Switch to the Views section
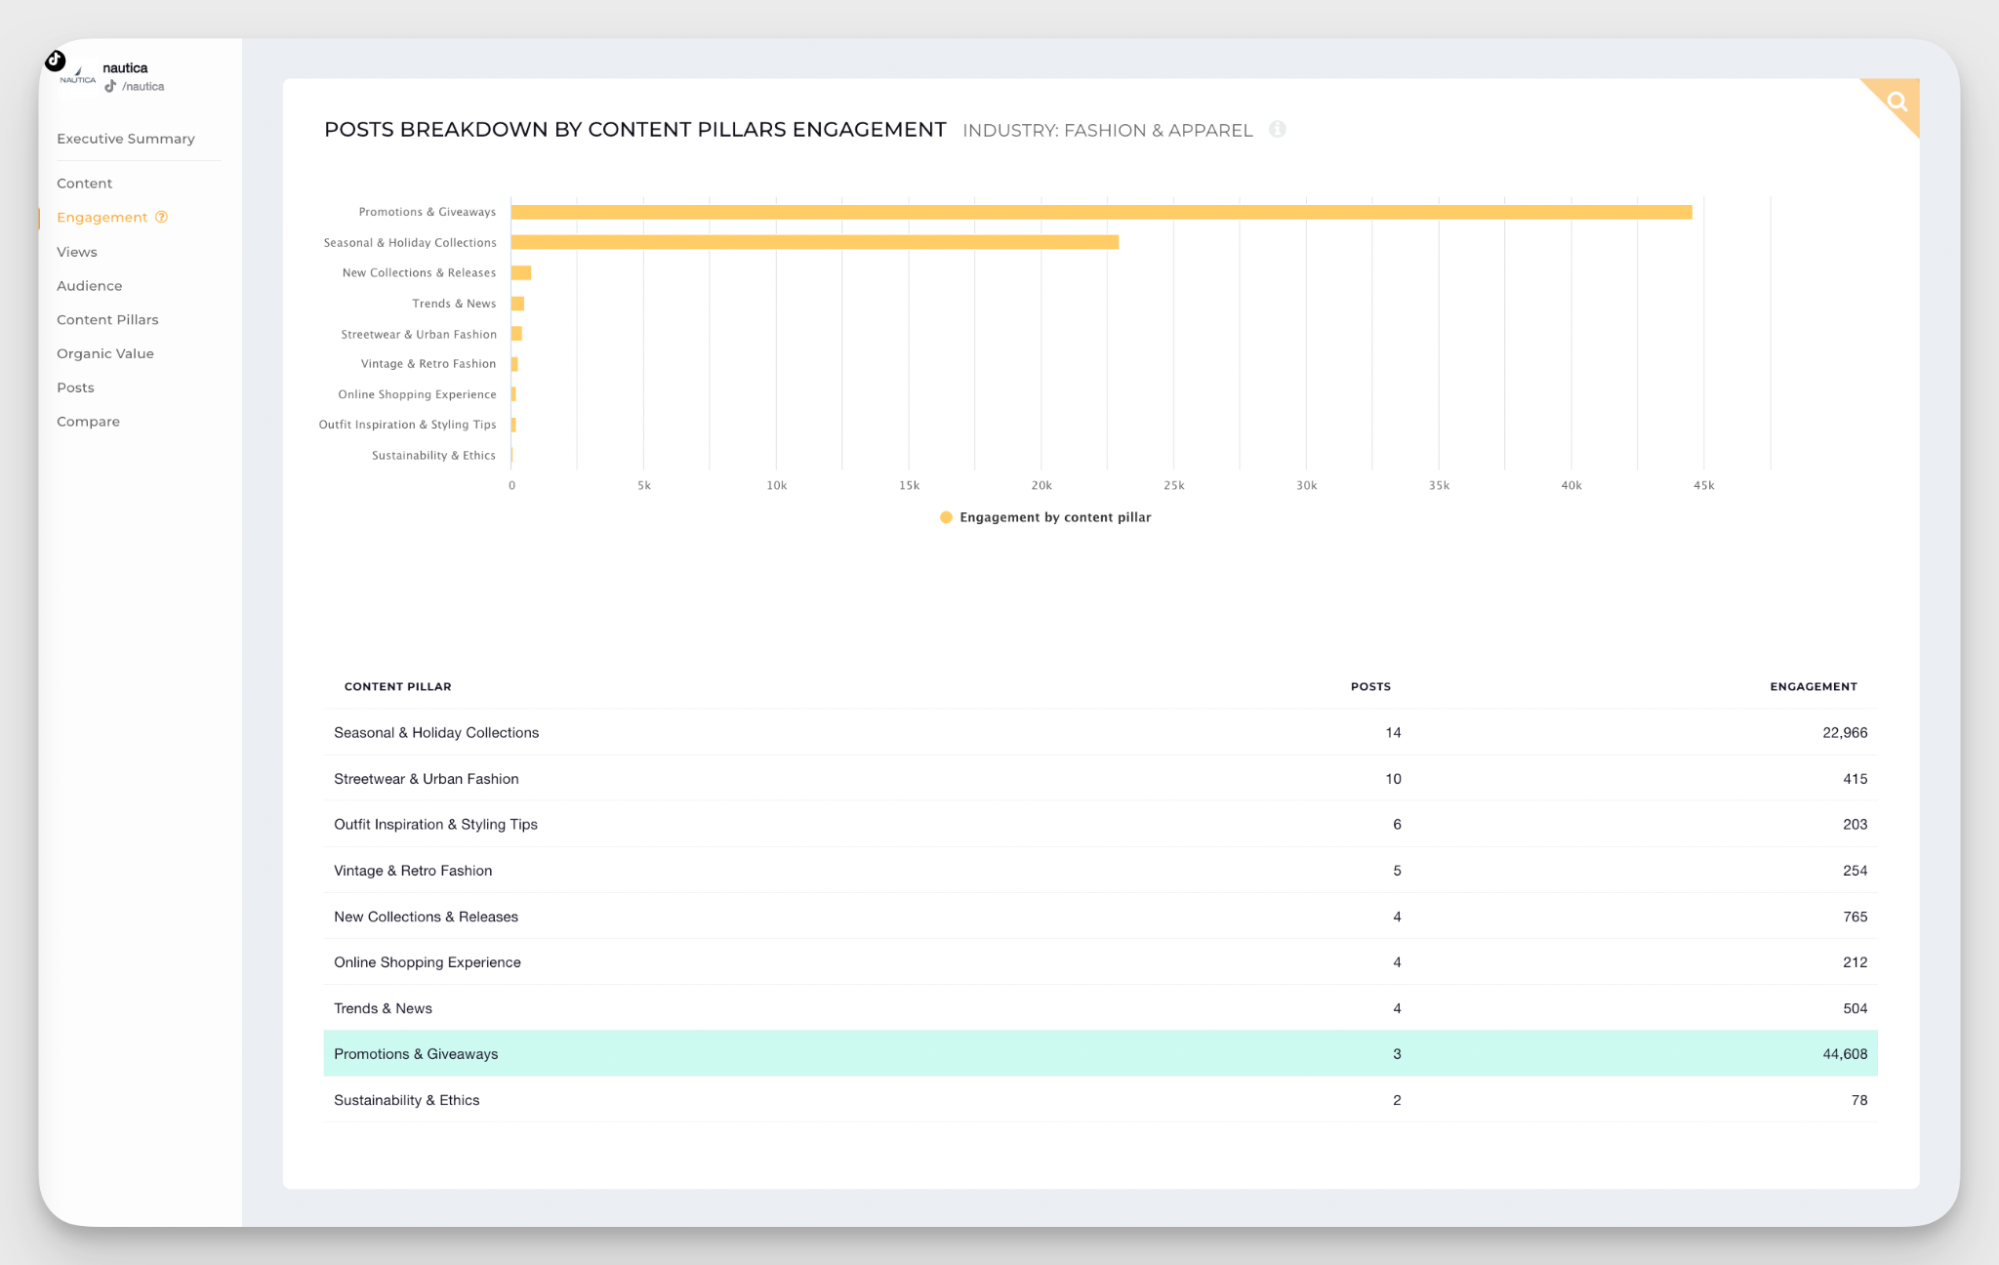Viewport: 1999px width, 1265px height. [x=77, y=251]
